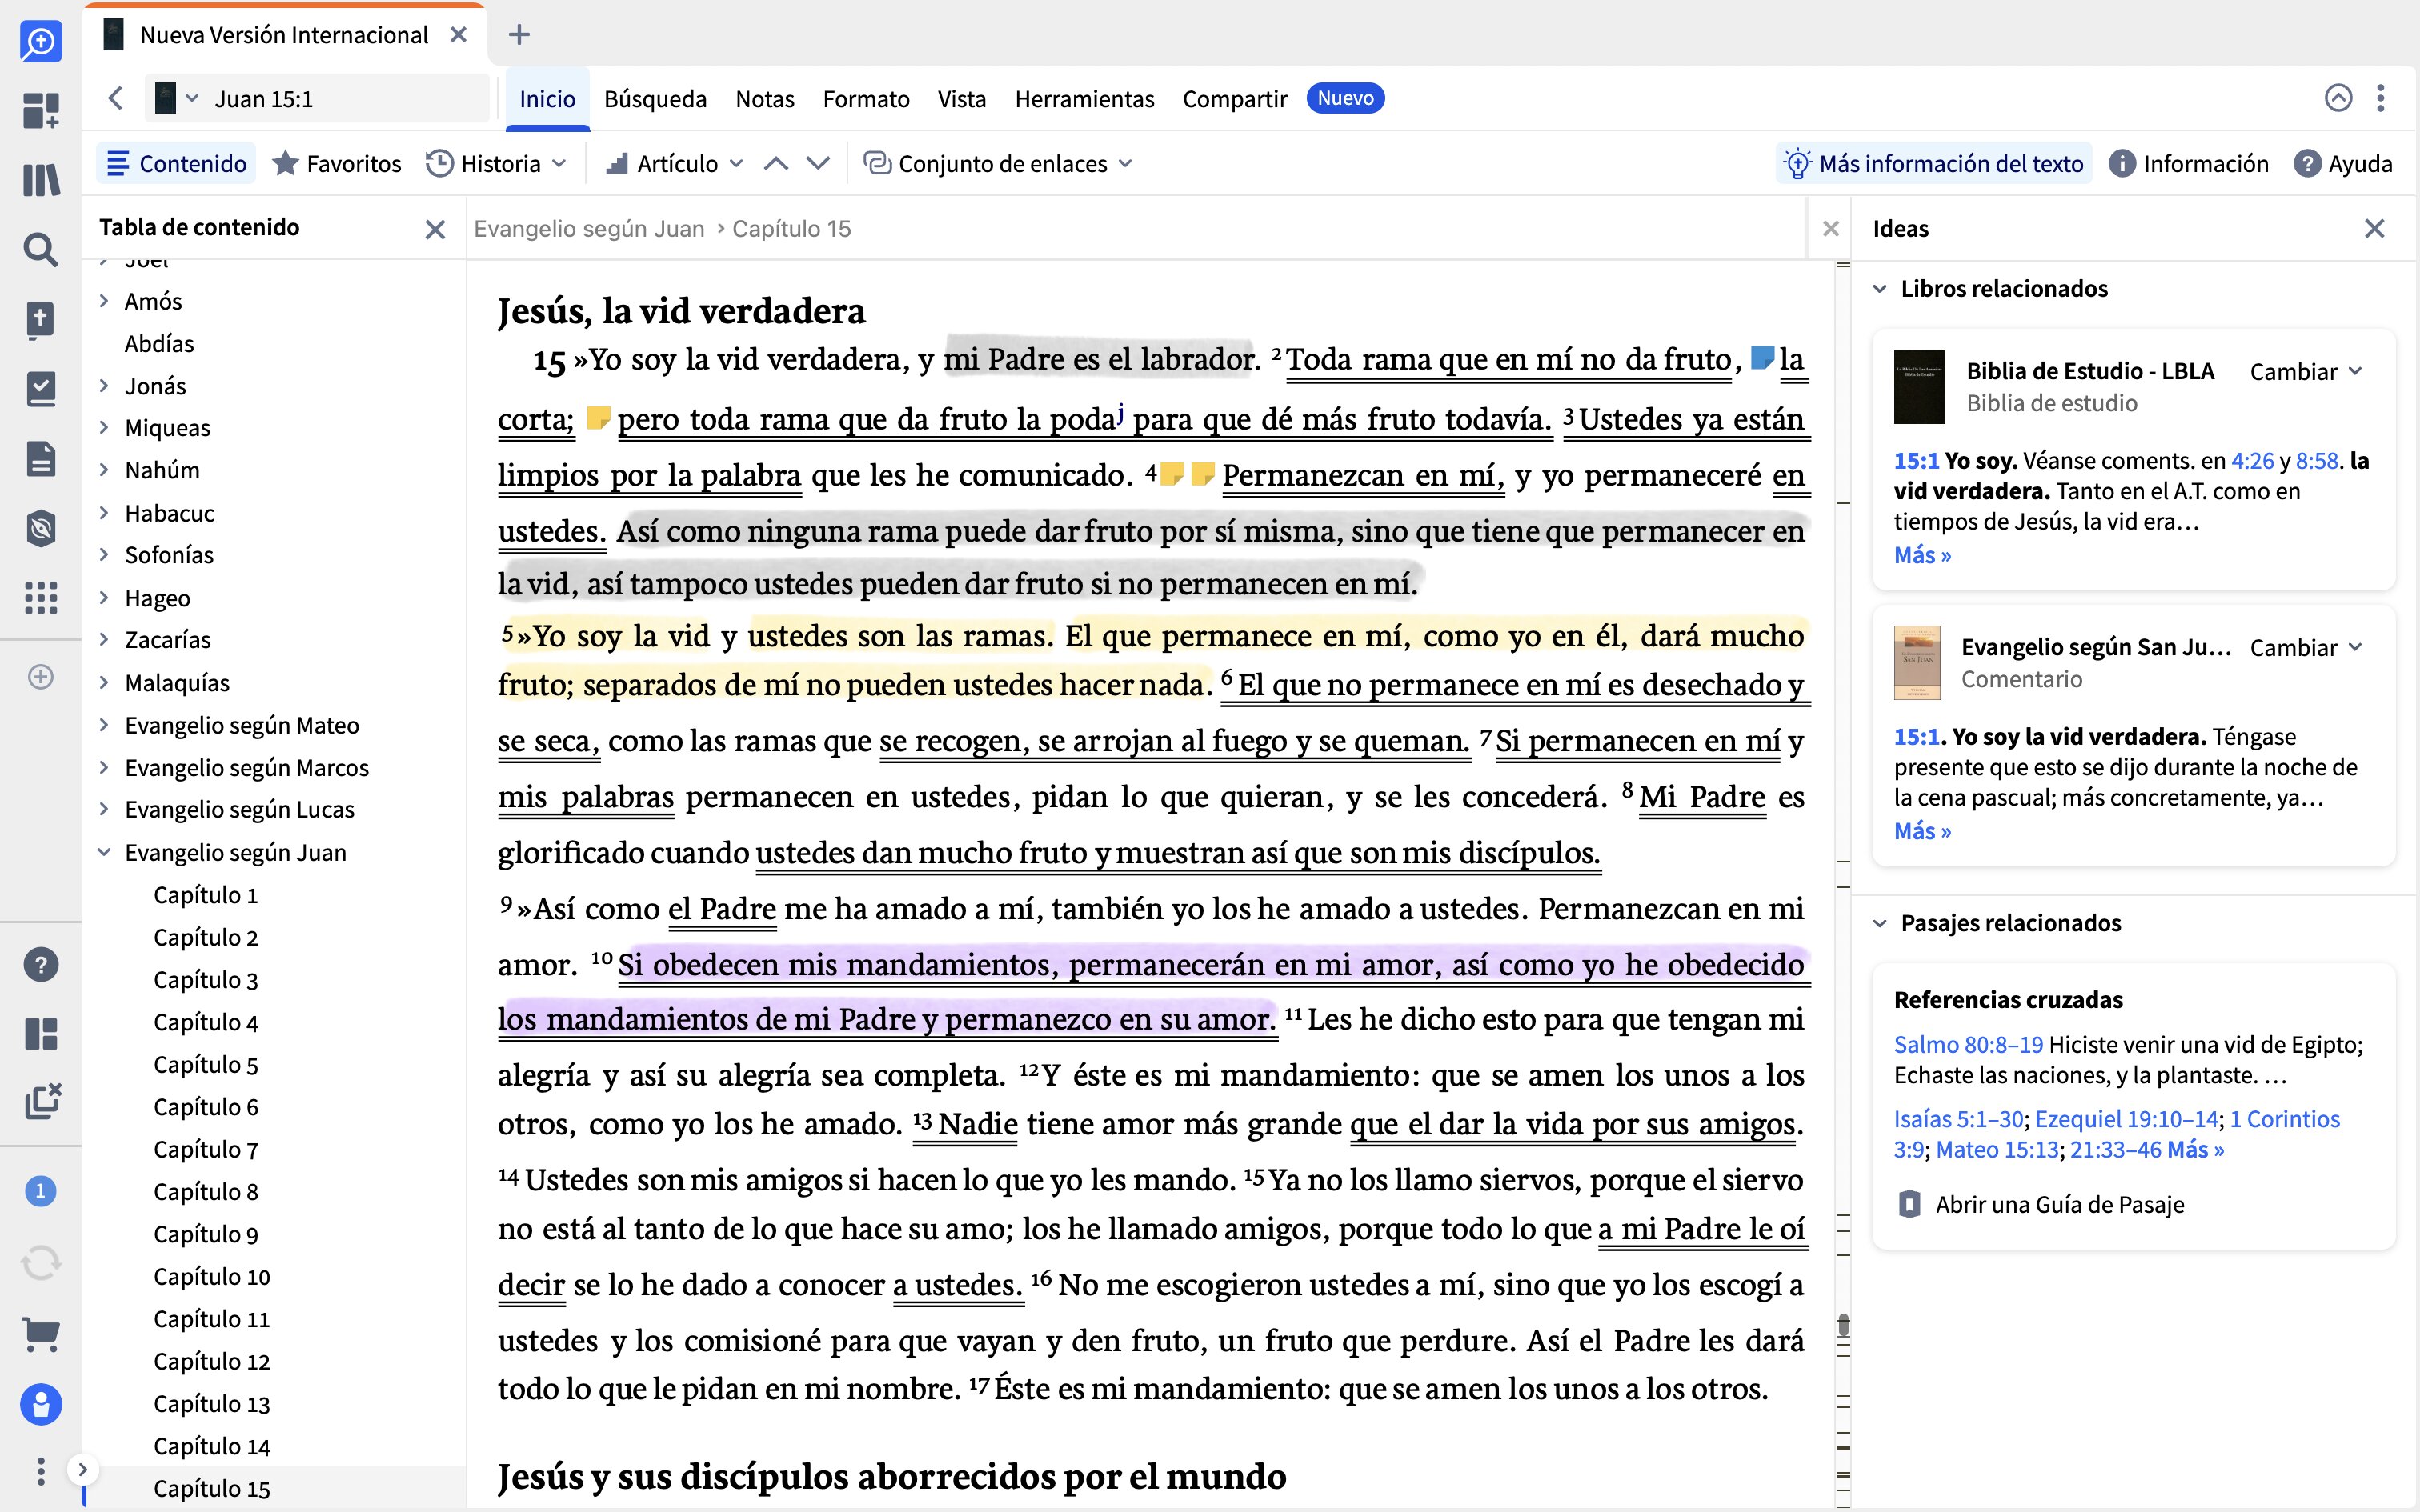Open the help question mark sidebar icon
This screenshot has height=1512, width=2420.
[x=41, y=965]
